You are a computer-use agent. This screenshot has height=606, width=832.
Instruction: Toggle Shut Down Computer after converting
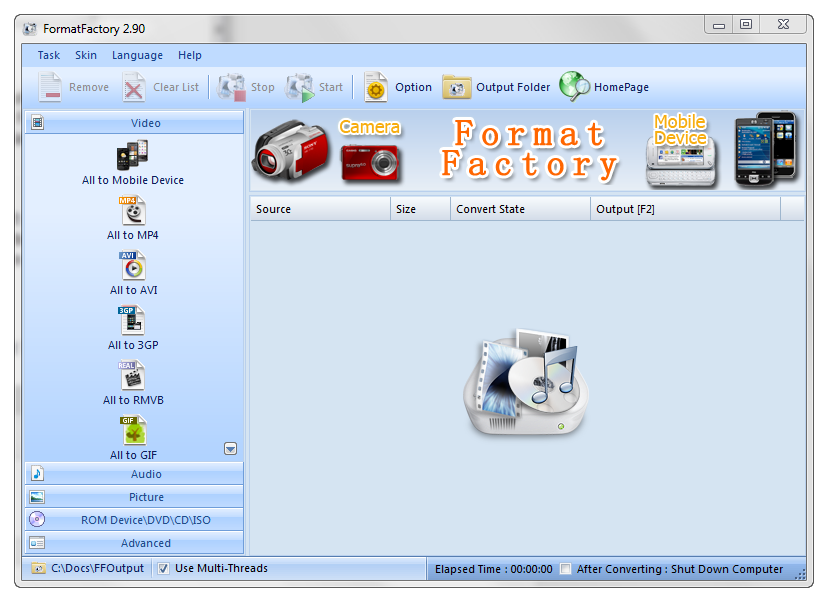point(566,568)
